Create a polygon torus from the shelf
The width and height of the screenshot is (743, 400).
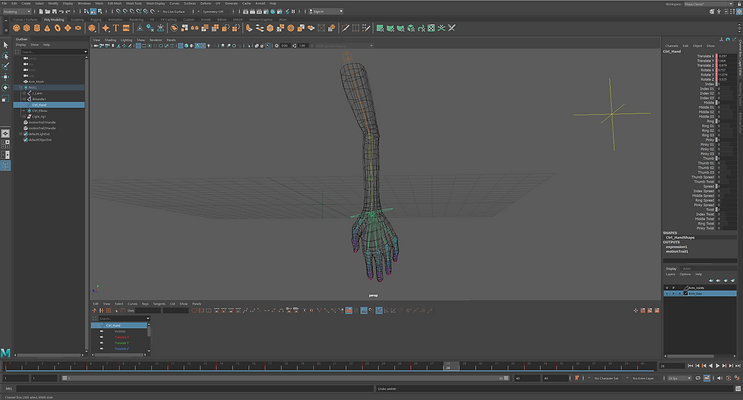(57, 28)
